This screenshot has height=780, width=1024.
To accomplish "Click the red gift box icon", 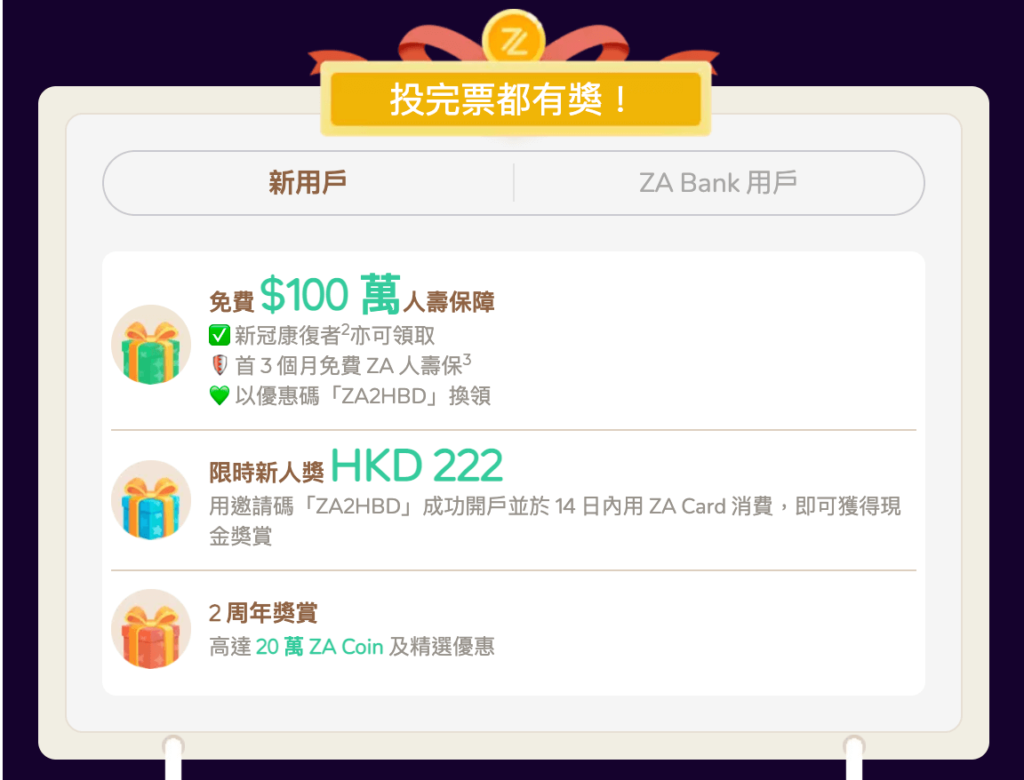I will (151, 629).
